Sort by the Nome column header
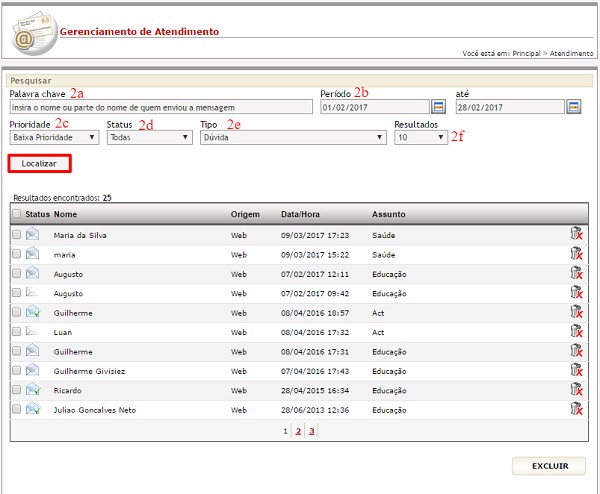The height and width of the screenshot is (494, 600). pos(65,214)
